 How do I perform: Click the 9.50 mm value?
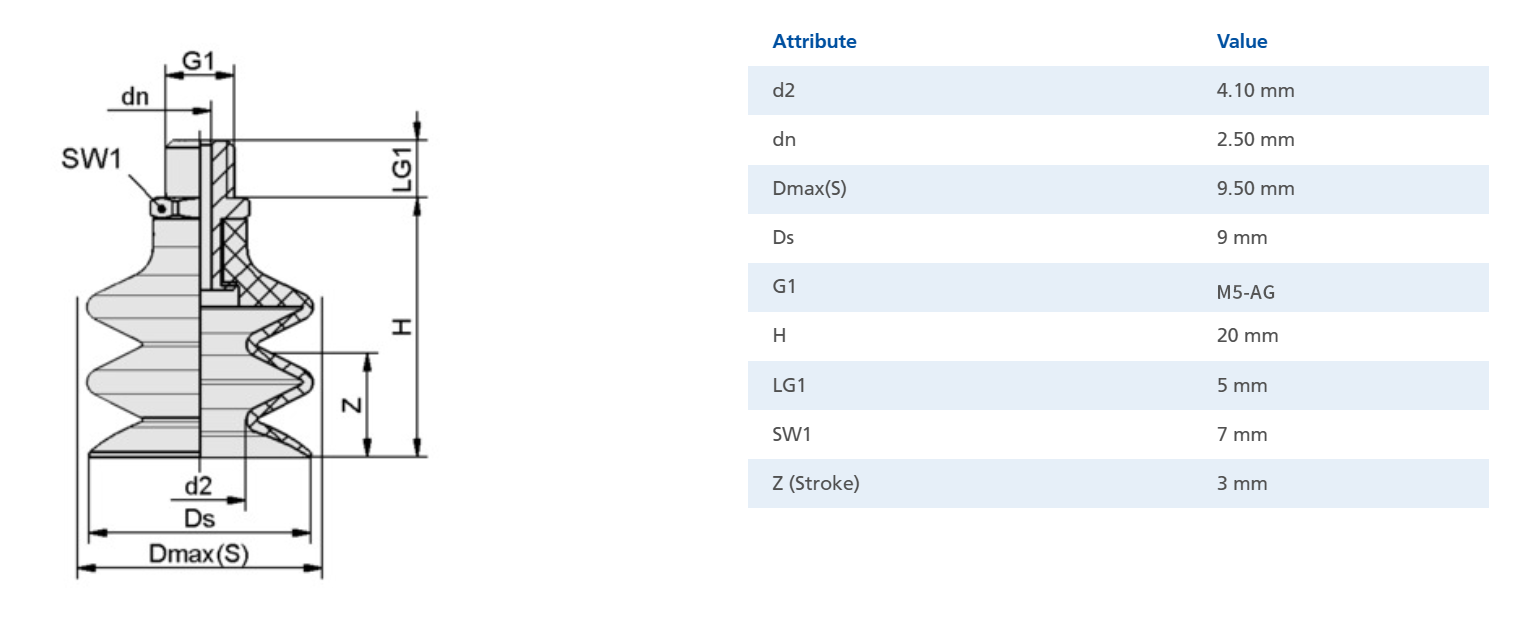[1255, 189]
